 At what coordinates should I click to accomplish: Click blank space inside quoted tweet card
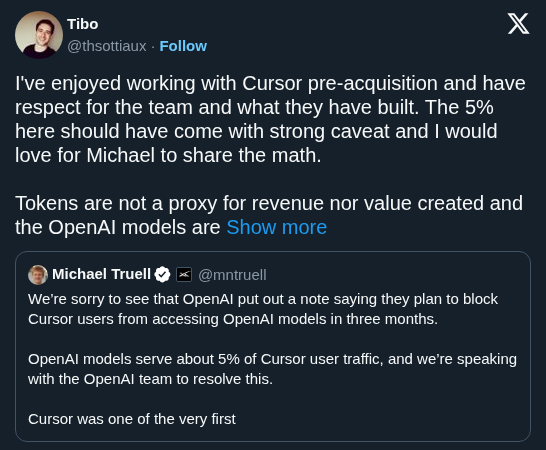tap(383, 418)
